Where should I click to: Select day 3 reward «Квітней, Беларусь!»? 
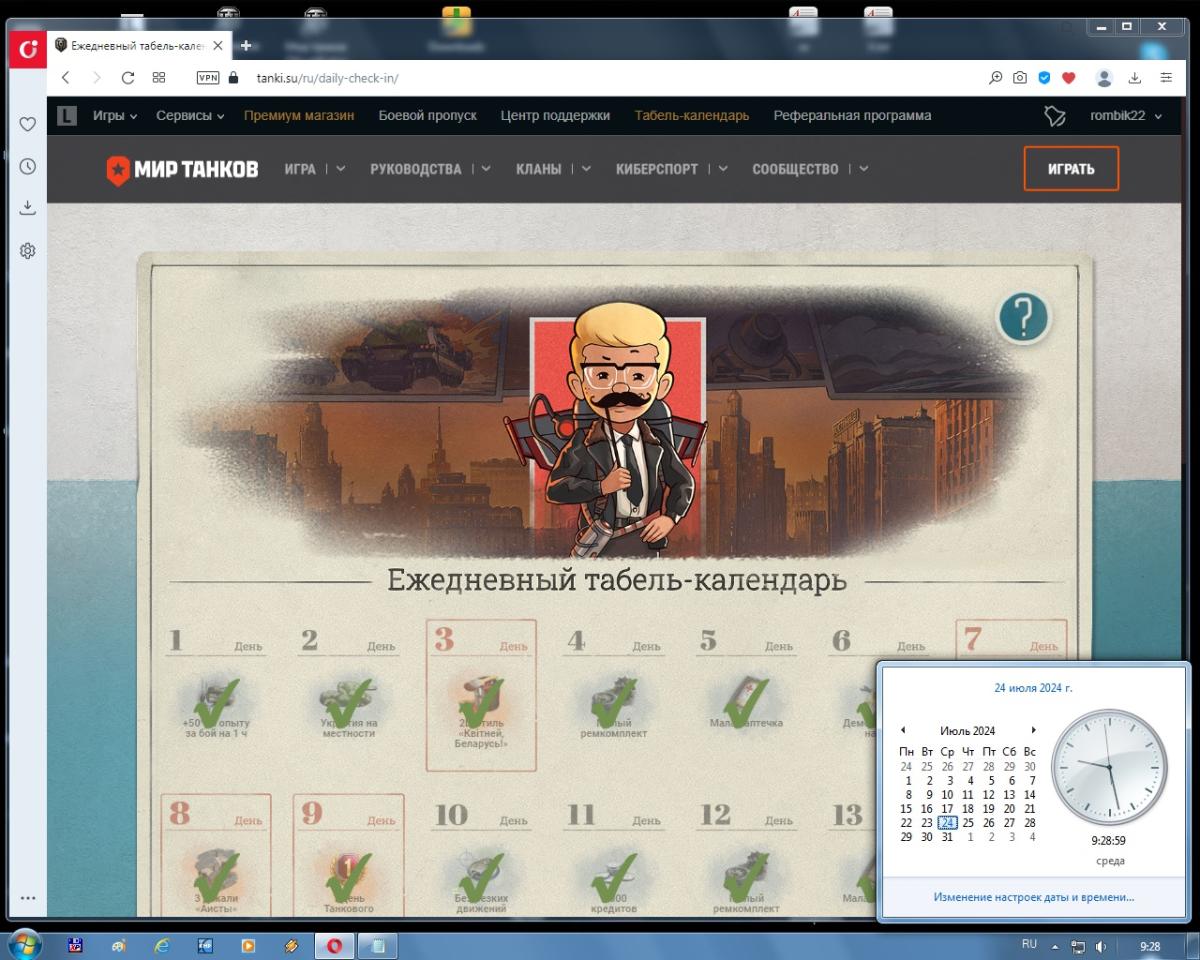click(481, 695)
